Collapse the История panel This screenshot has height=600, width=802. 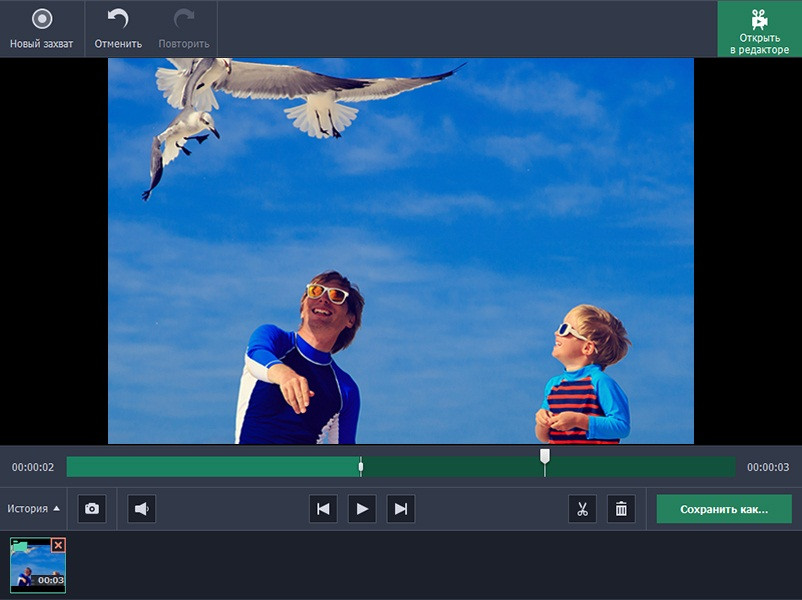(x=33, y=509)
